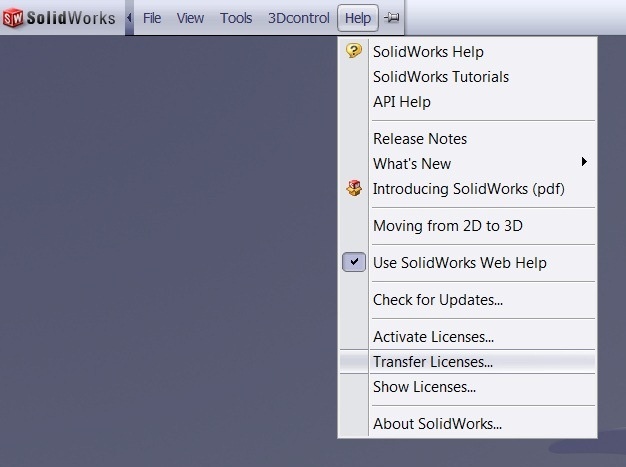Expand the What's New submenu arrow
626x467 pixels.
coord(584,162)
